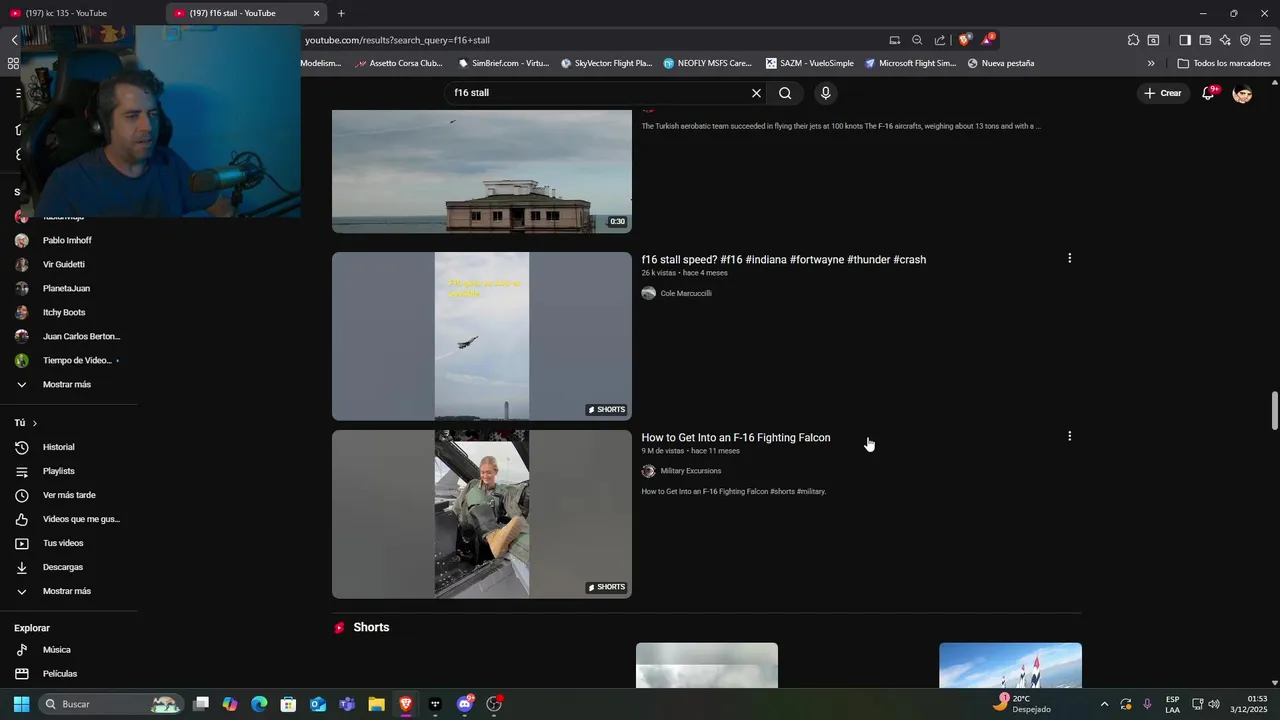Open 'Todos los marcadores' bookmarks folder
This screenshot has height=720, width=1280.
tap(1224, 63)
